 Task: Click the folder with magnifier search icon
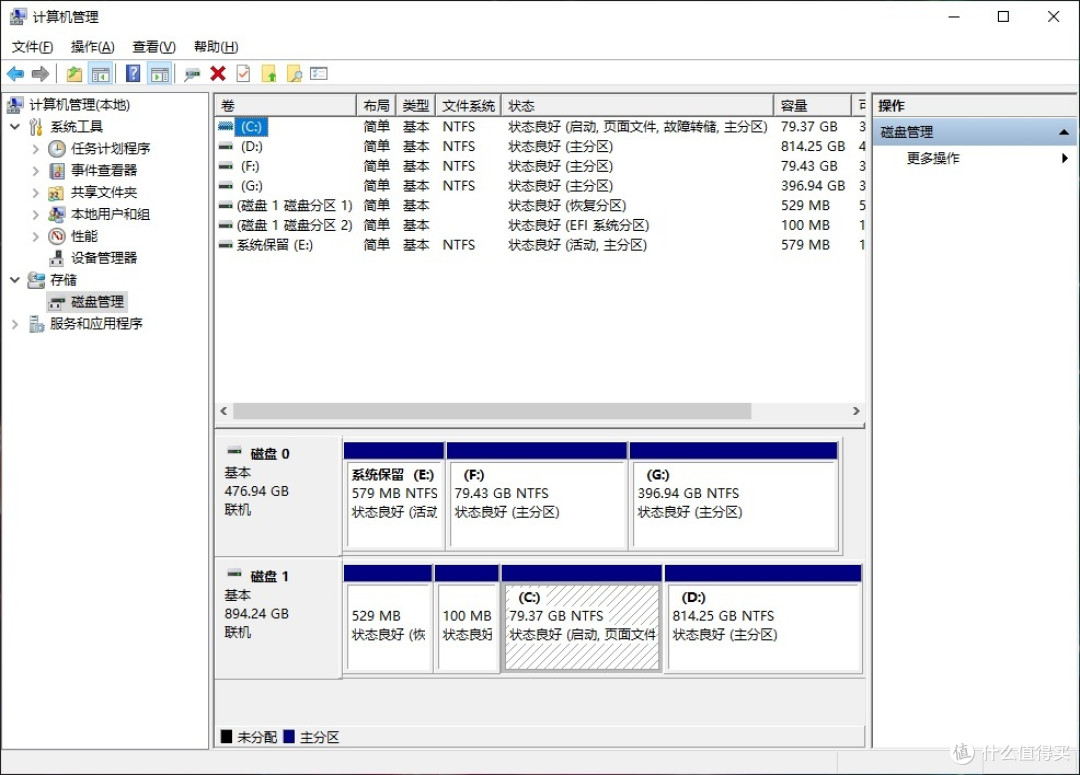pos(294,74)
